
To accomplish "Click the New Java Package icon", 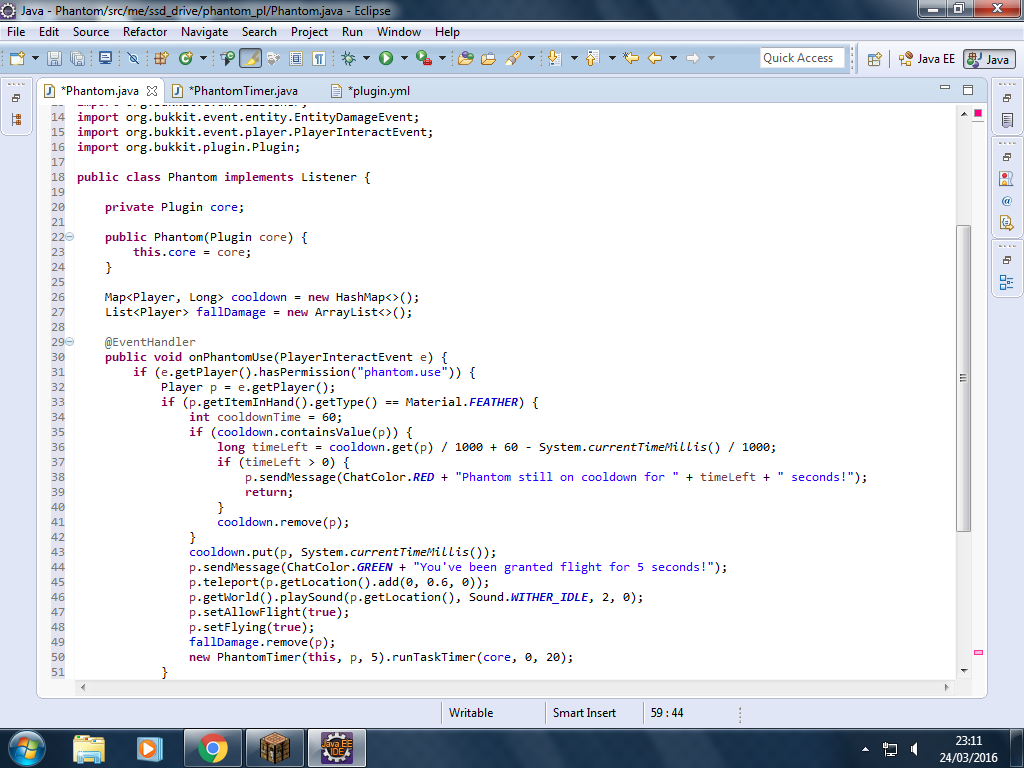I will click(161, 58).
